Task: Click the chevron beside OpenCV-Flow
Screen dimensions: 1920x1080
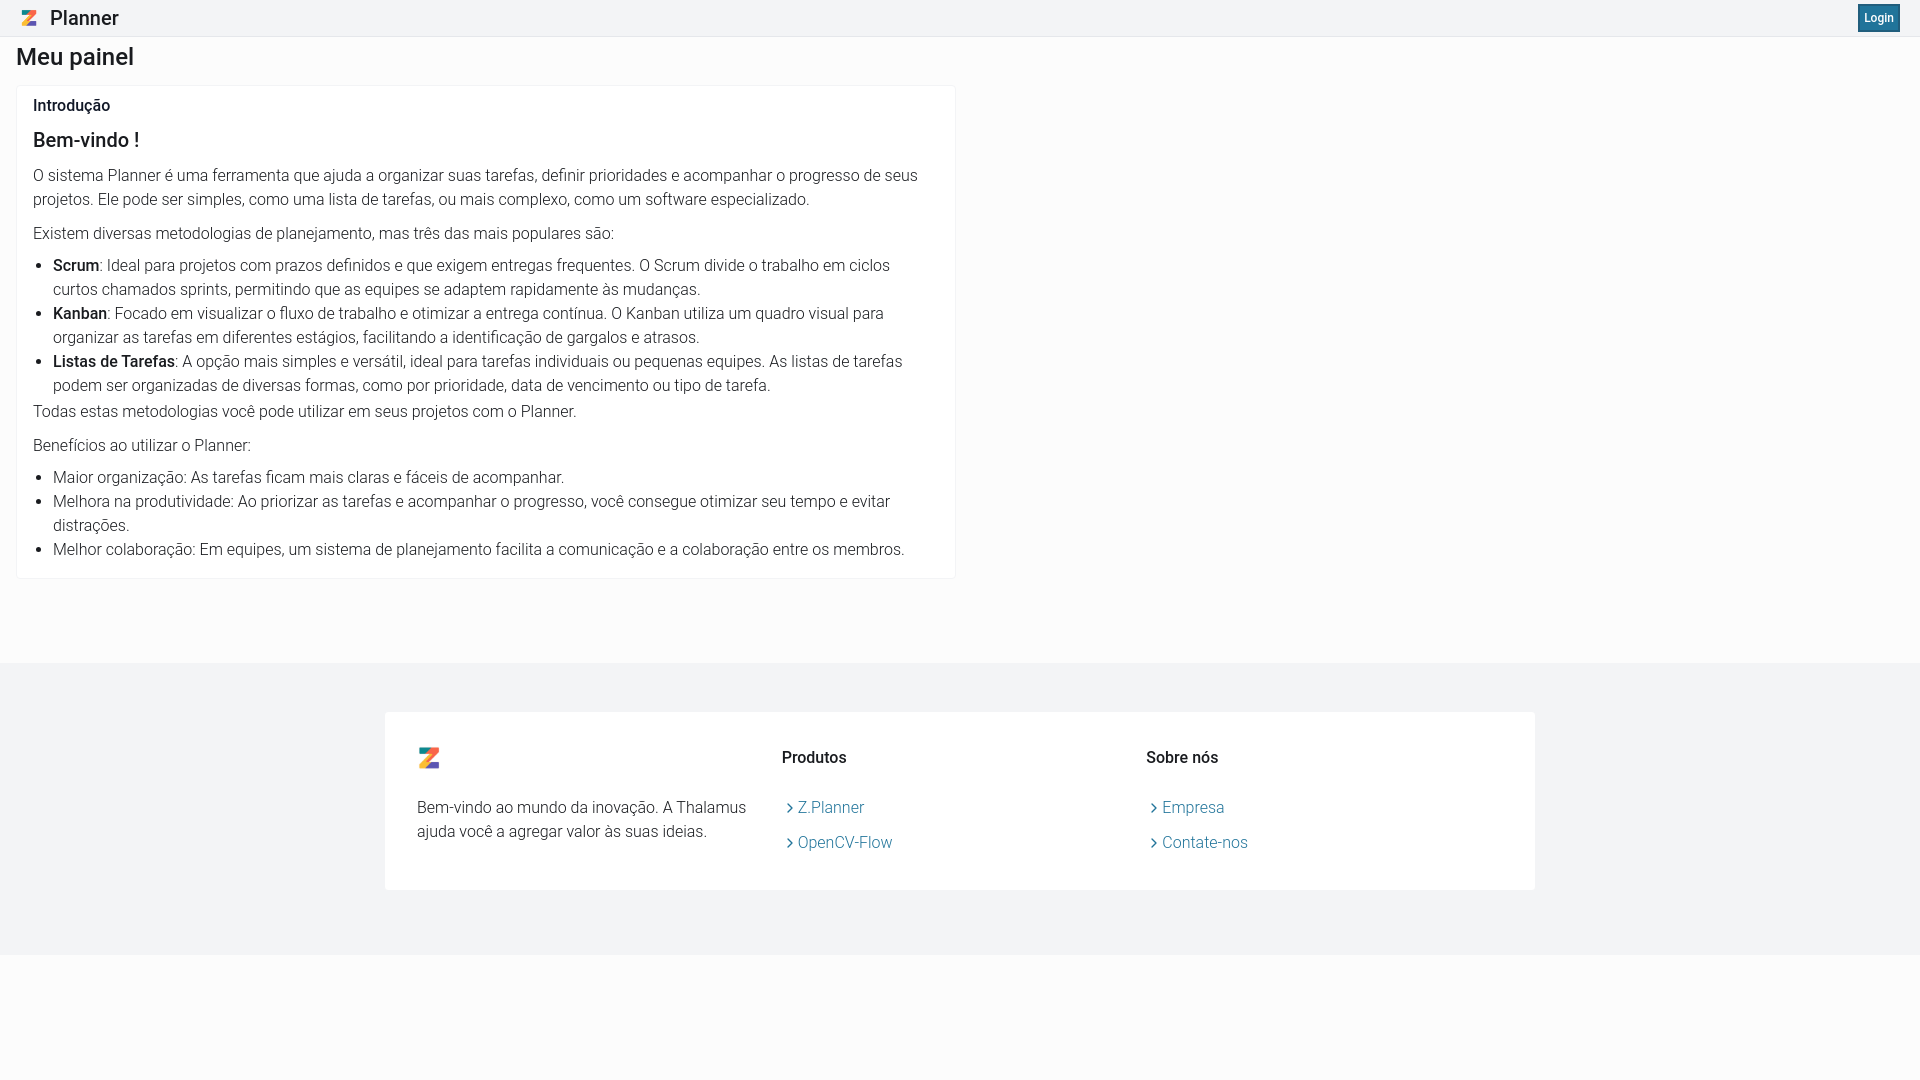Action: 789,843
